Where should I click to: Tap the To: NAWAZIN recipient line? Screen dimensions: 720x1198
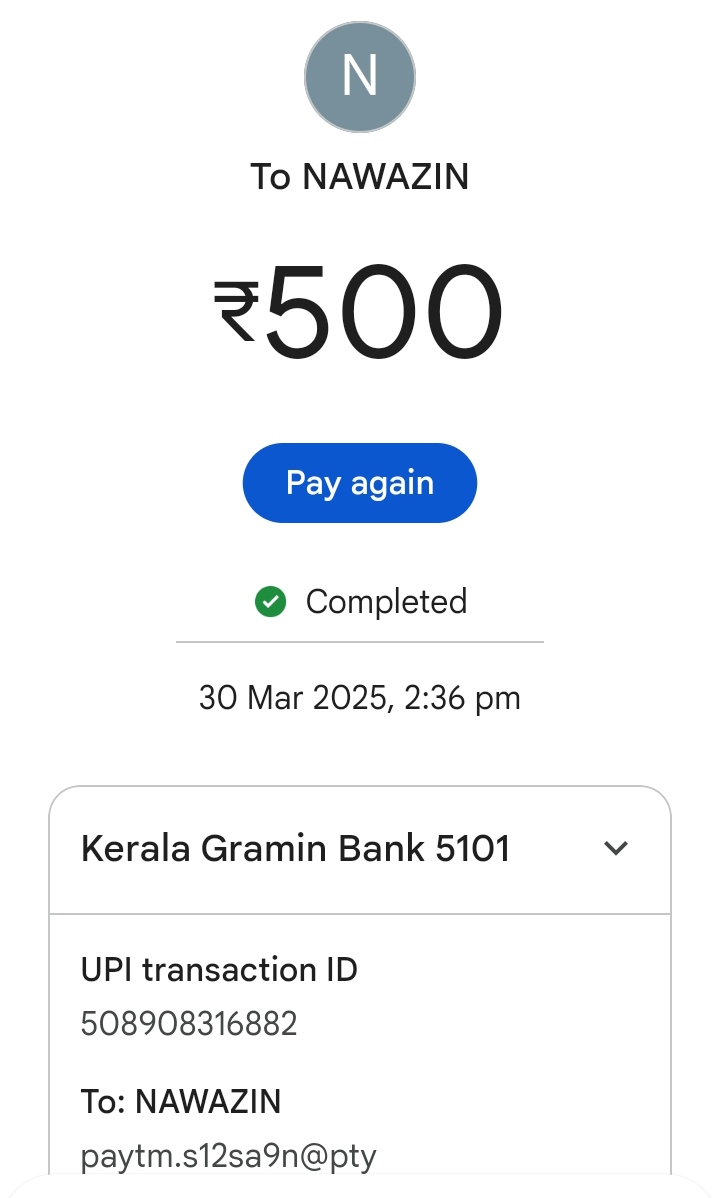(x=181, y=1102)
